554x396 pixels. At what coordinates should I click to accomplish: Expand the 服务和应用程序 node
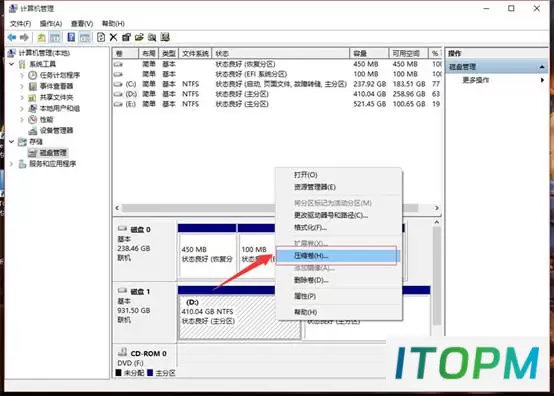coord(11,164)
